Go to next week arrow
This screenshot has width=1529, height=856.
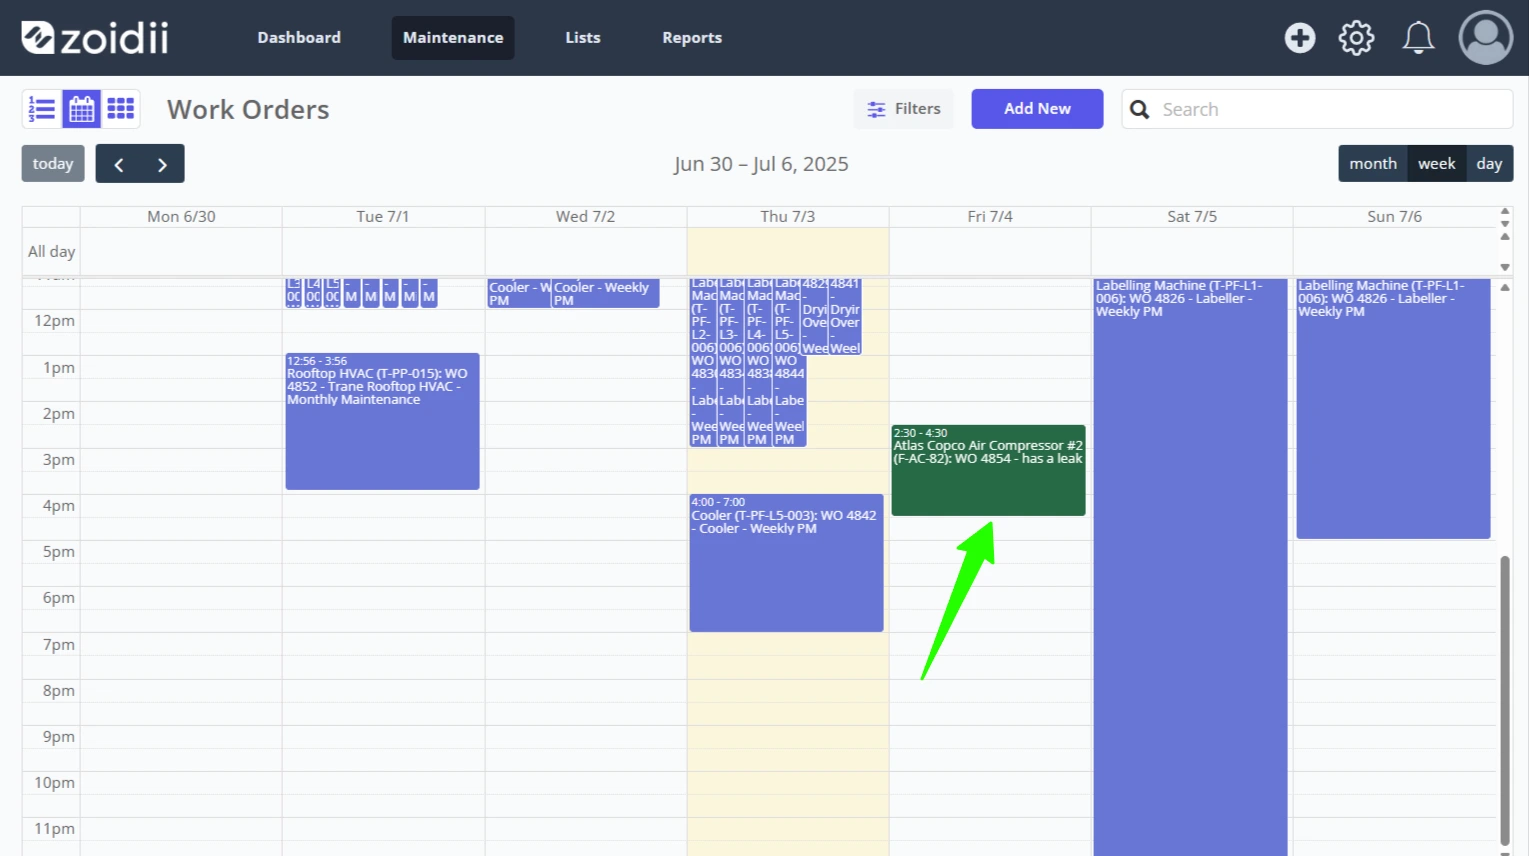click(x=162, y=164)
